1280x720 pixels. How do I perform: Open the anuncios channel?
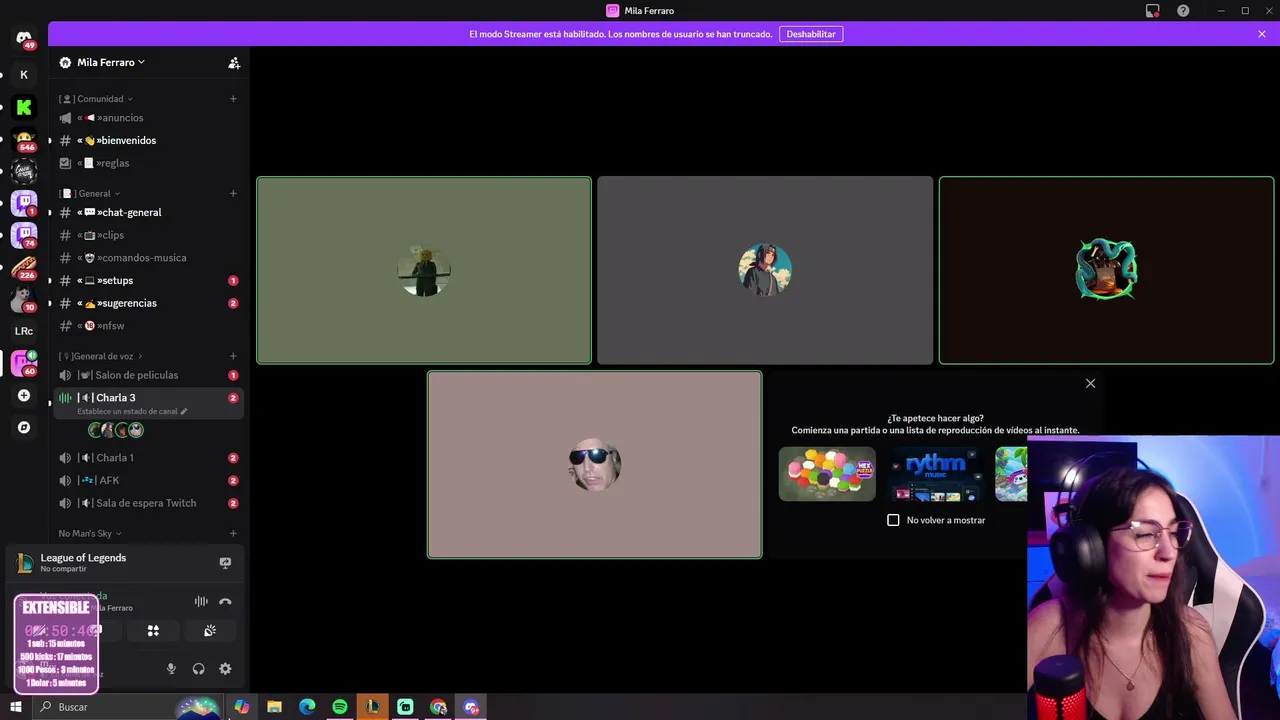click(x=149, y=118)
